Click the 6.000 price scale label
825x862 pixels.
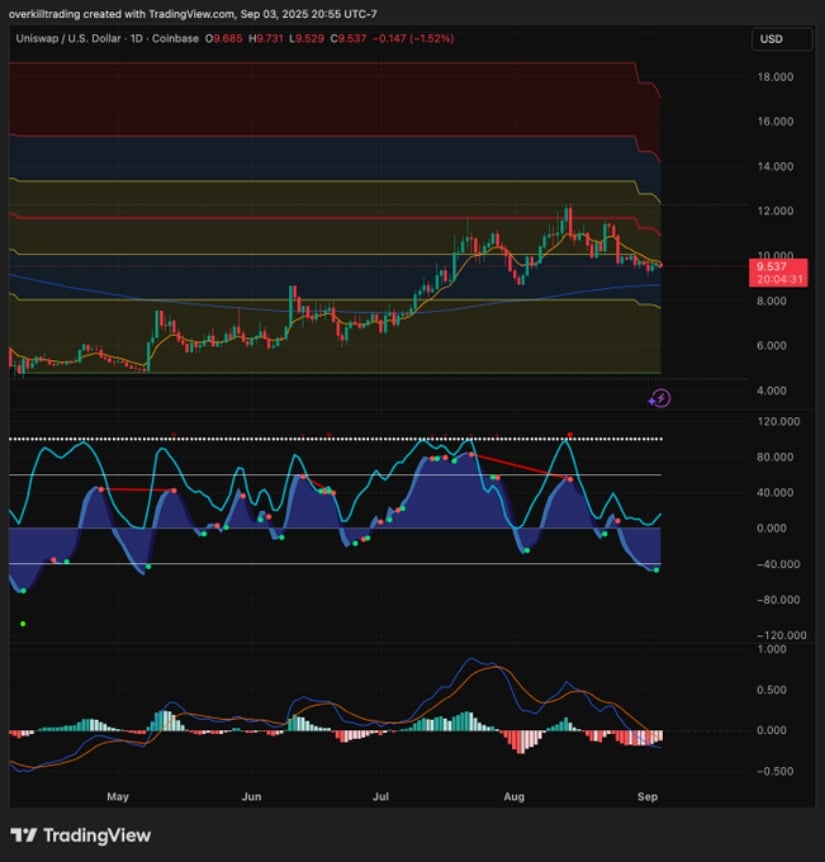772,346
